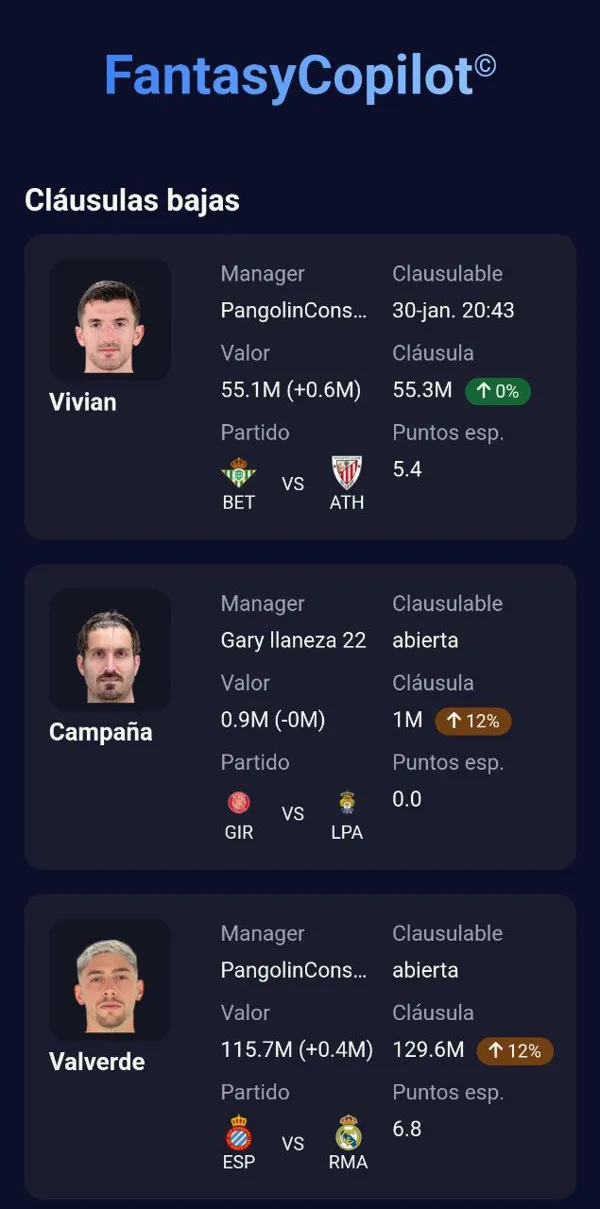This screenshot has width=600, height=1209.
Task: Open PangolinCons manager in Vivian's card
Action: pos(293,310)
